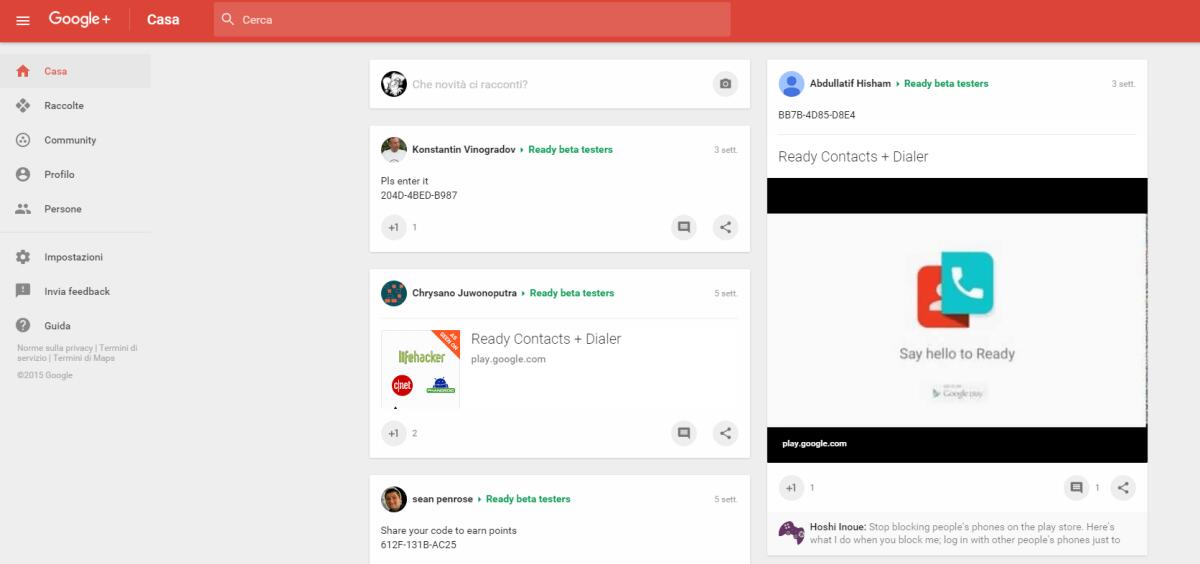Click your avatar in the compose box

click(394, 84)
